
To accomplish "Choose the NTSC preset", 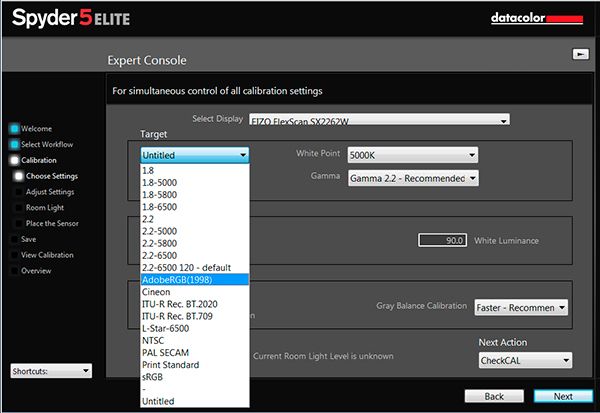I will pyautogui.click(x=195, y=341).
